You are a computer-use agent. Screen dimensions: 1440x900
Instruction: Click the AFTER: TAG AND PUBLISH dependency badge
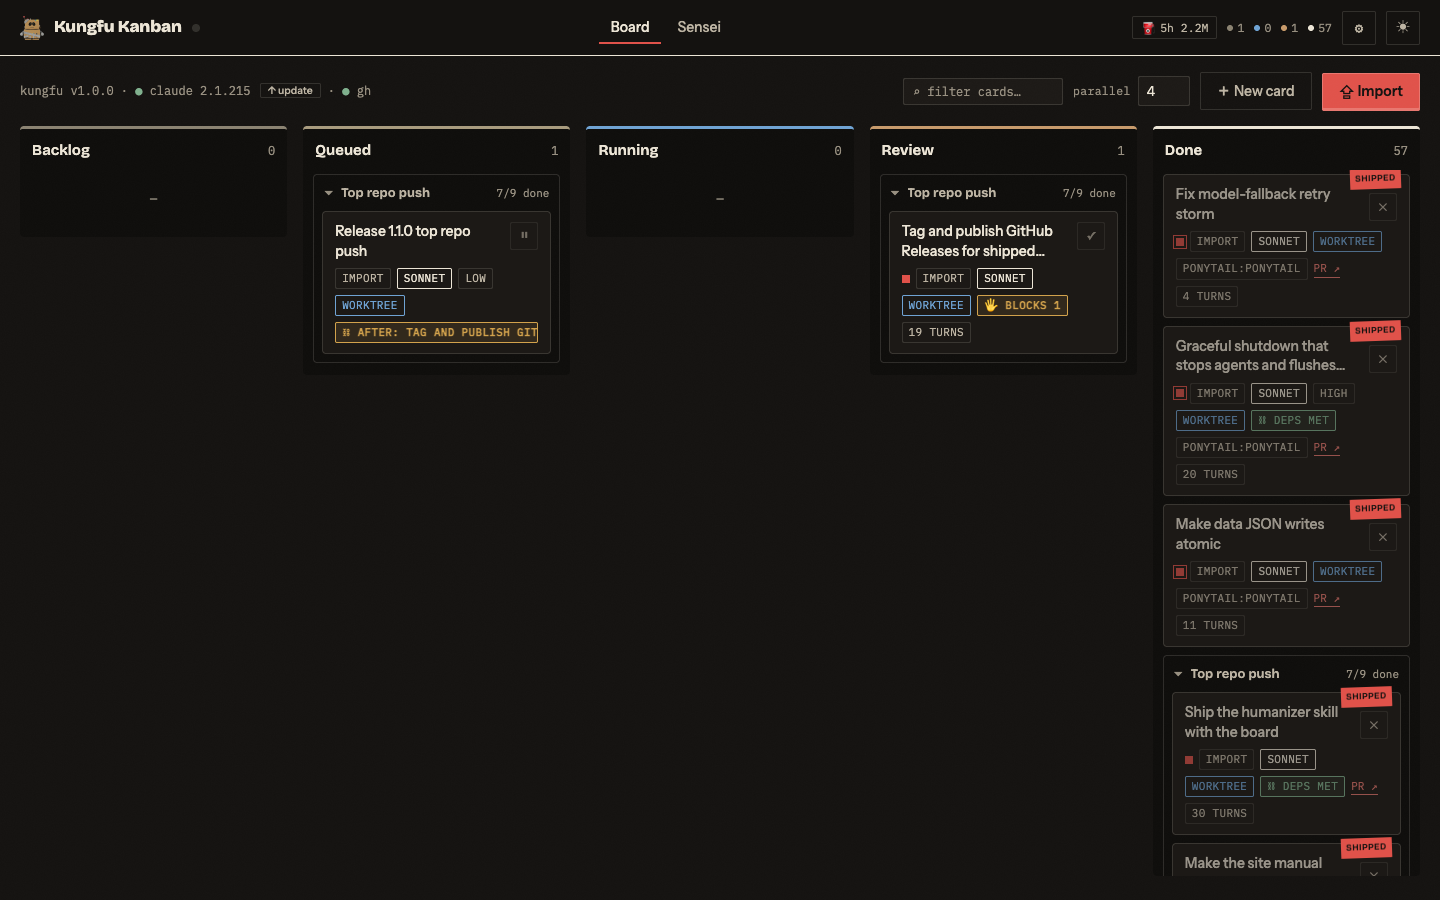pos(436,333)
